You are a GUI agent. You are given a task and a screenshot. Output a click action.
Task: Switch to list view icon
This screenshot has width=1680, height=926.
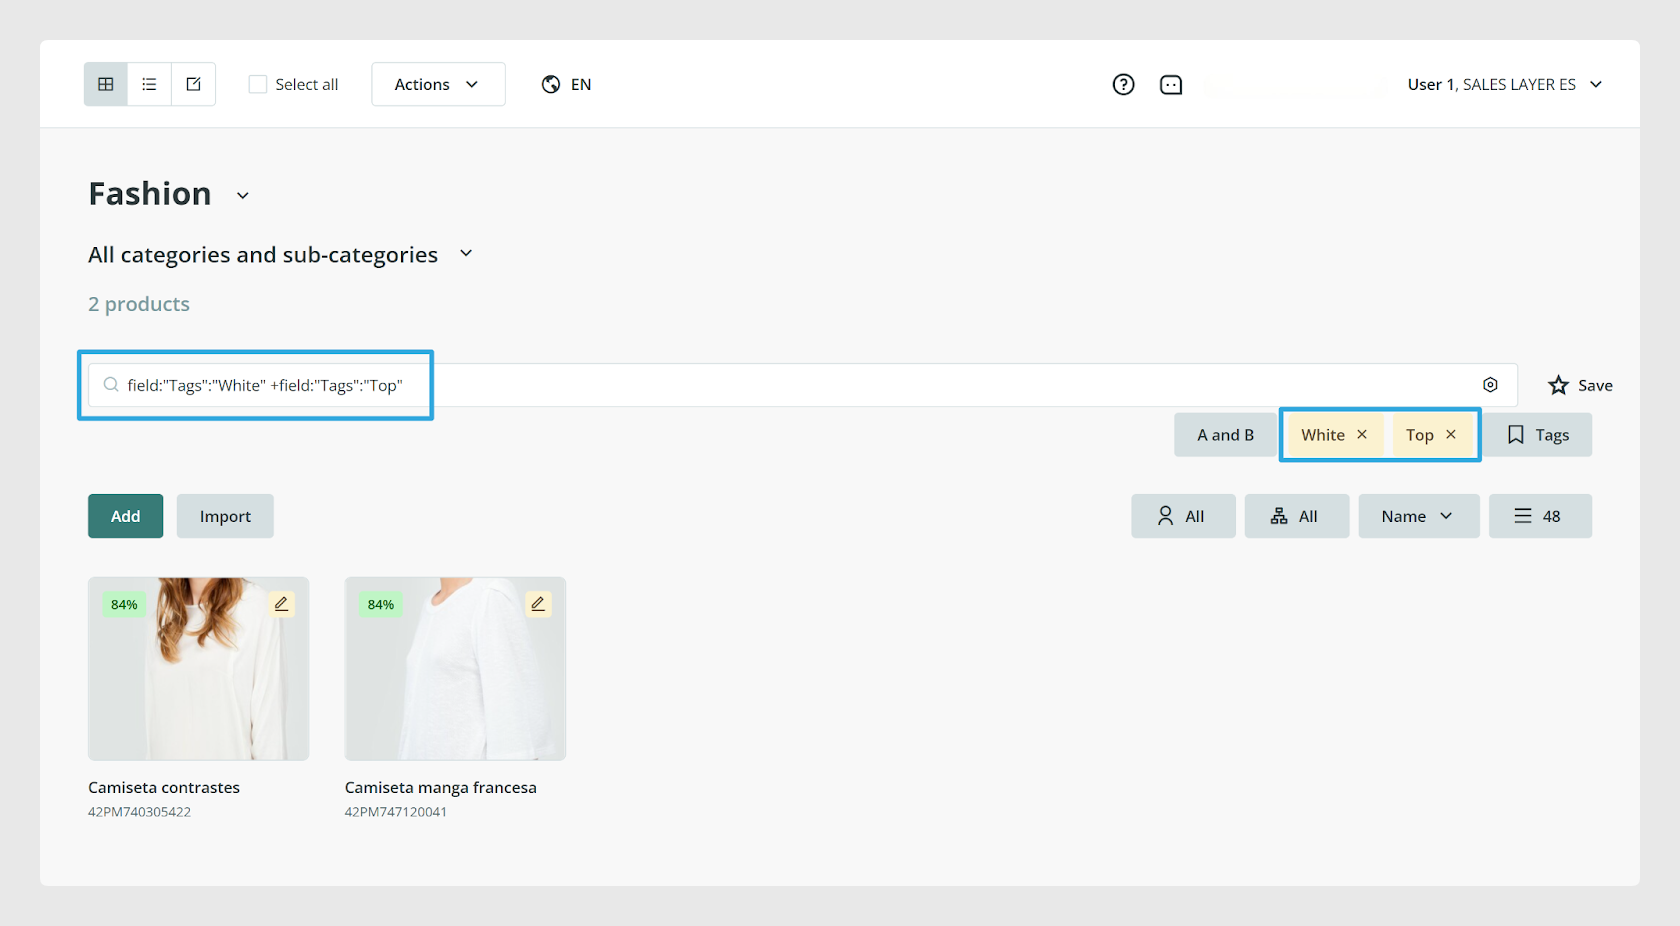pyautogui.click(x=150, y=84)
